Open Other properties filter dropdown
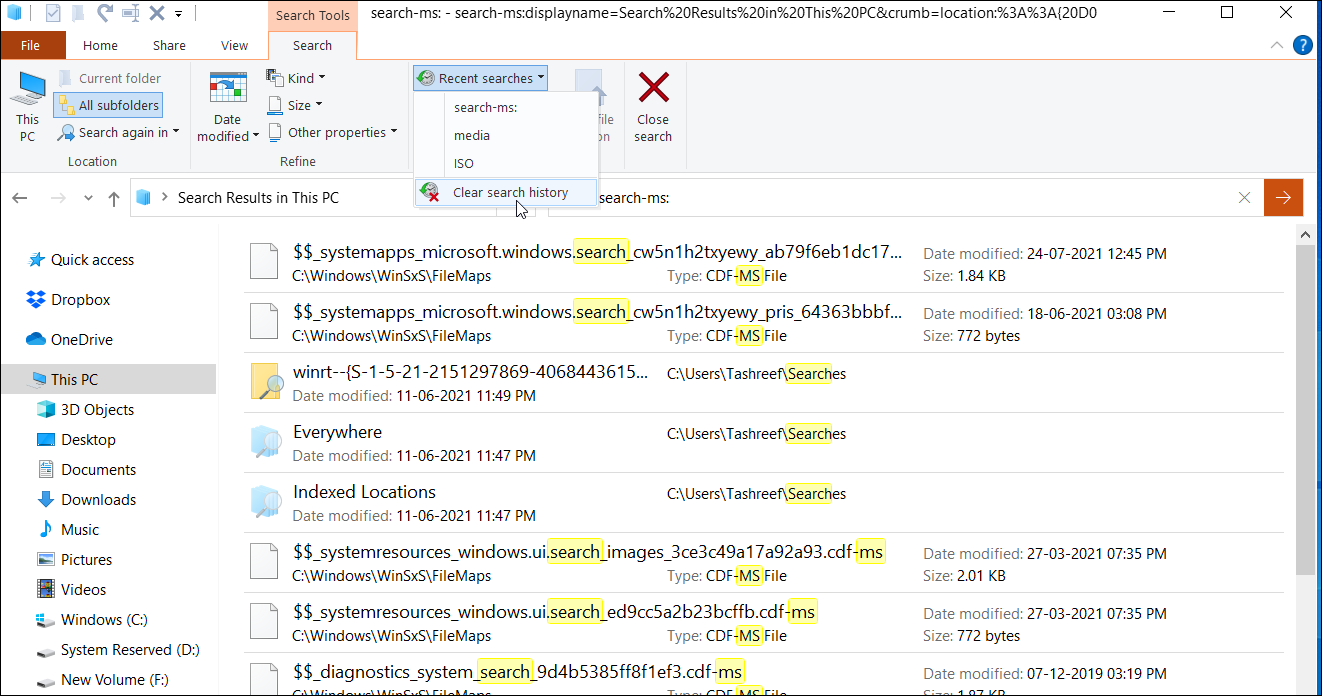 [x=333, y=132]
